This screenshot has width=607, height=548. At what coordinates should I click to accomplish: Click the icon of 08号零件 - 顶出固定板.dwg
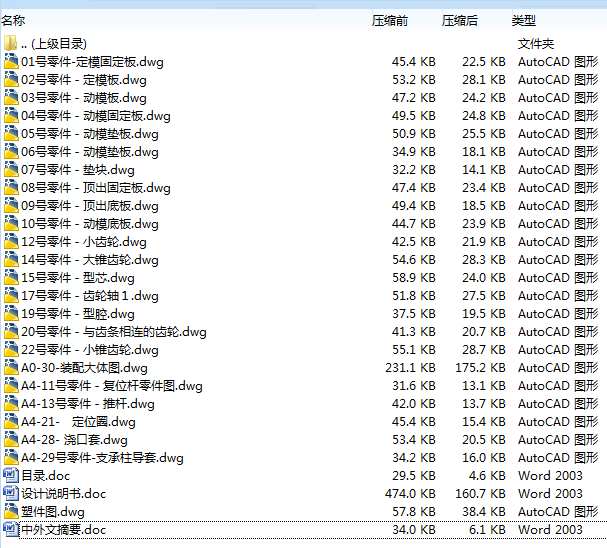[11, 188]
